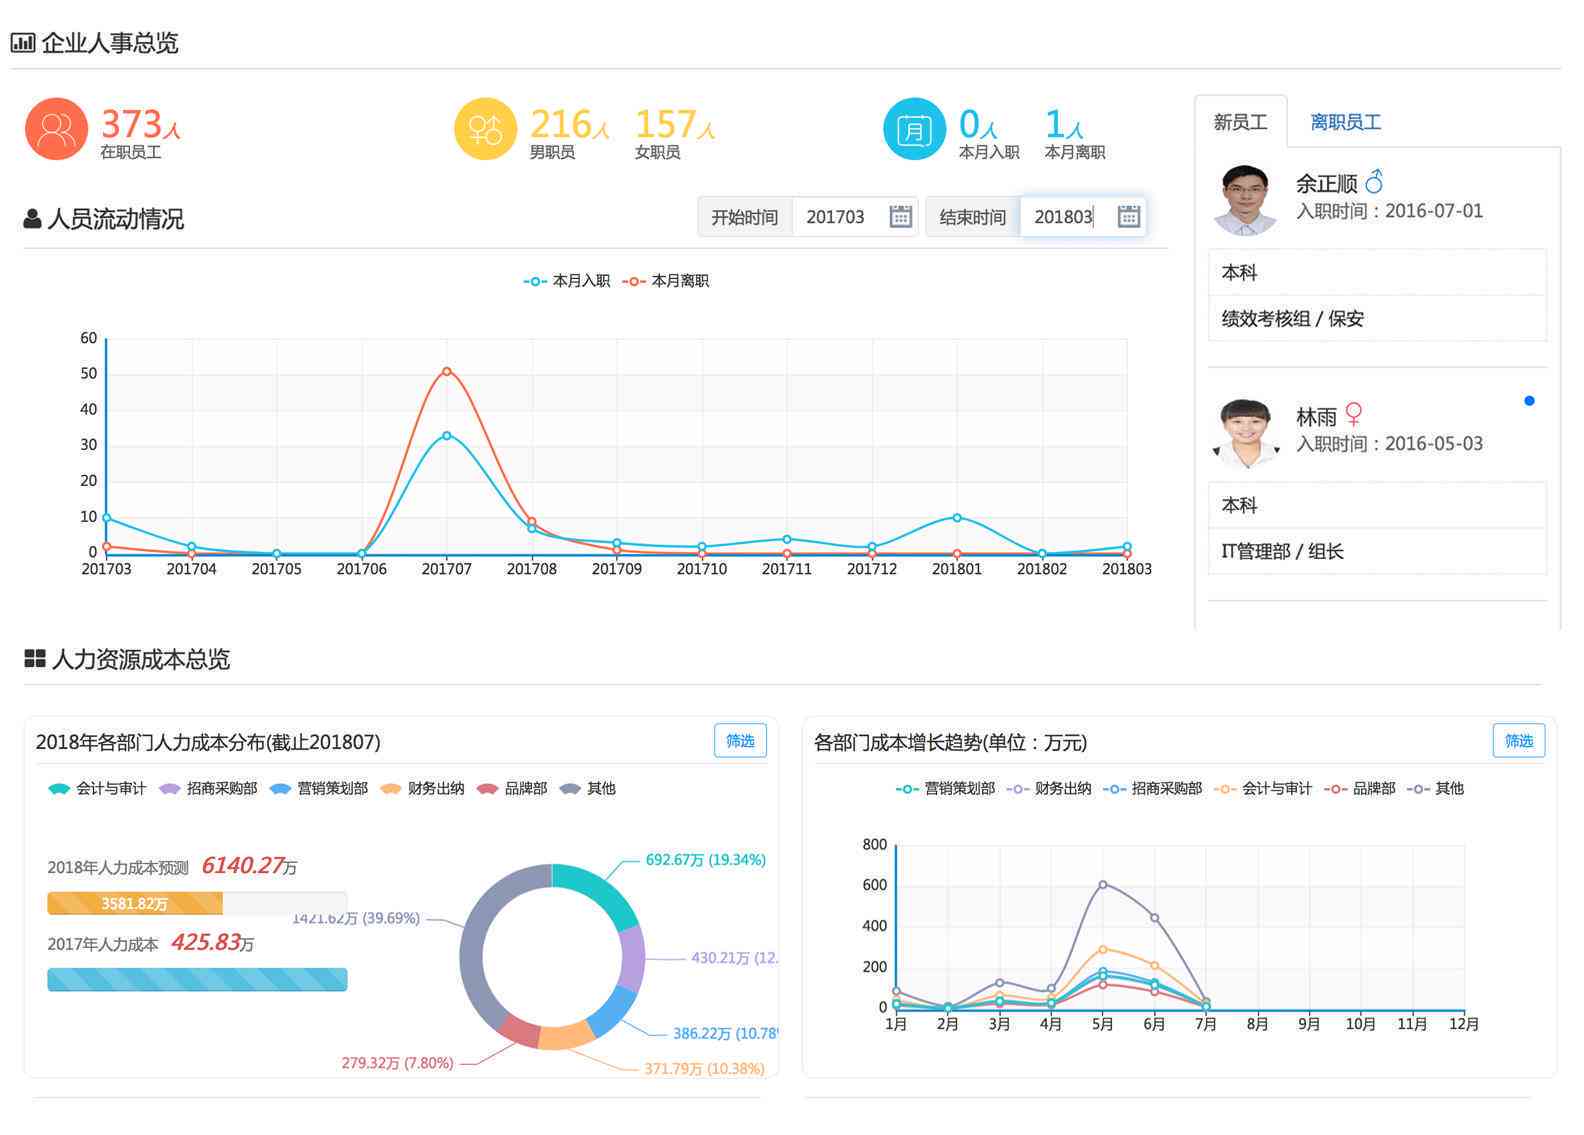Click the red 279.32万 donut segment
The height and width of the screenshot is (1135, 1584).
point(520,1029)
